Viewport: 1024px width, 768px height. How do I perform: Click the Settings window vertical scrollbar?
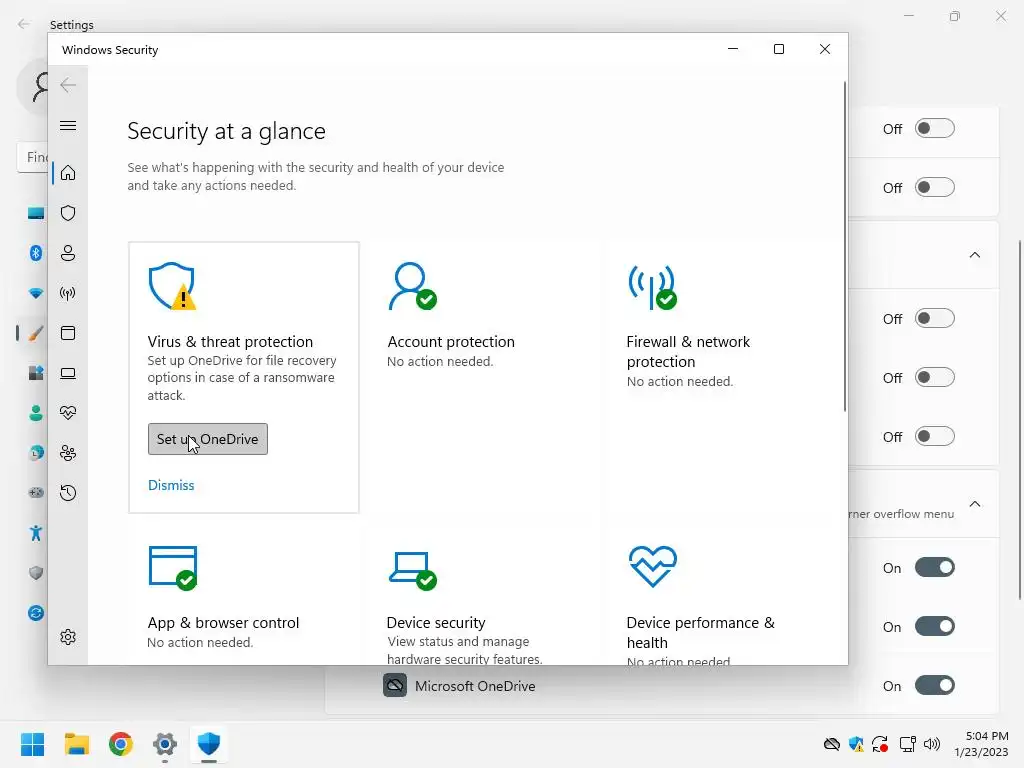tap(1020, 420)
